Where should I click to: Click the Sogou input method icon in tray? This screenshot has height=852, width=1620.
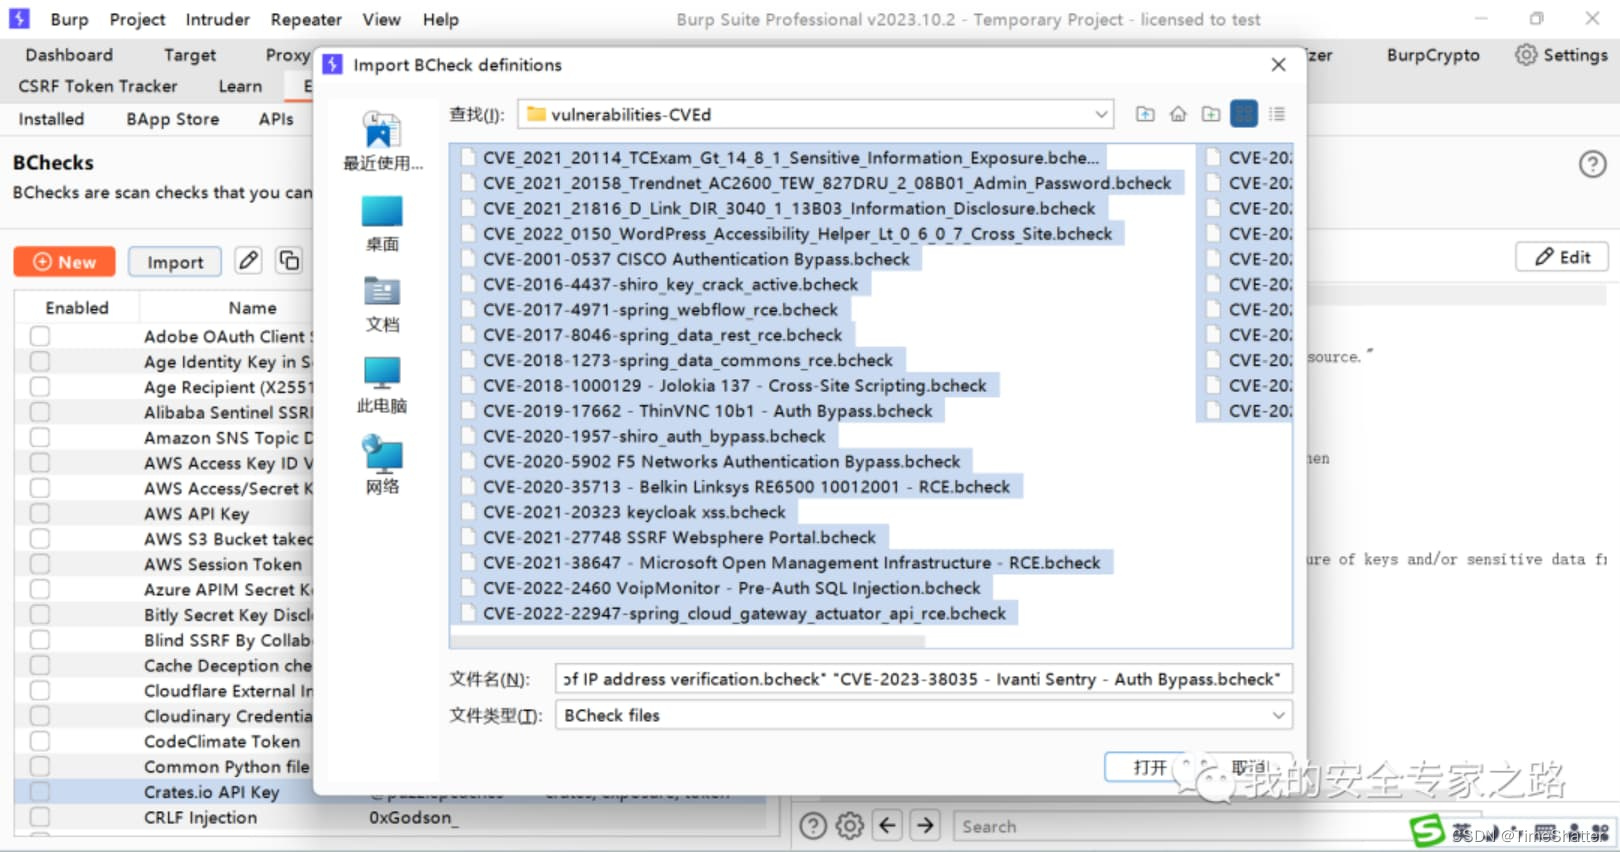(x=1428, y=830)
